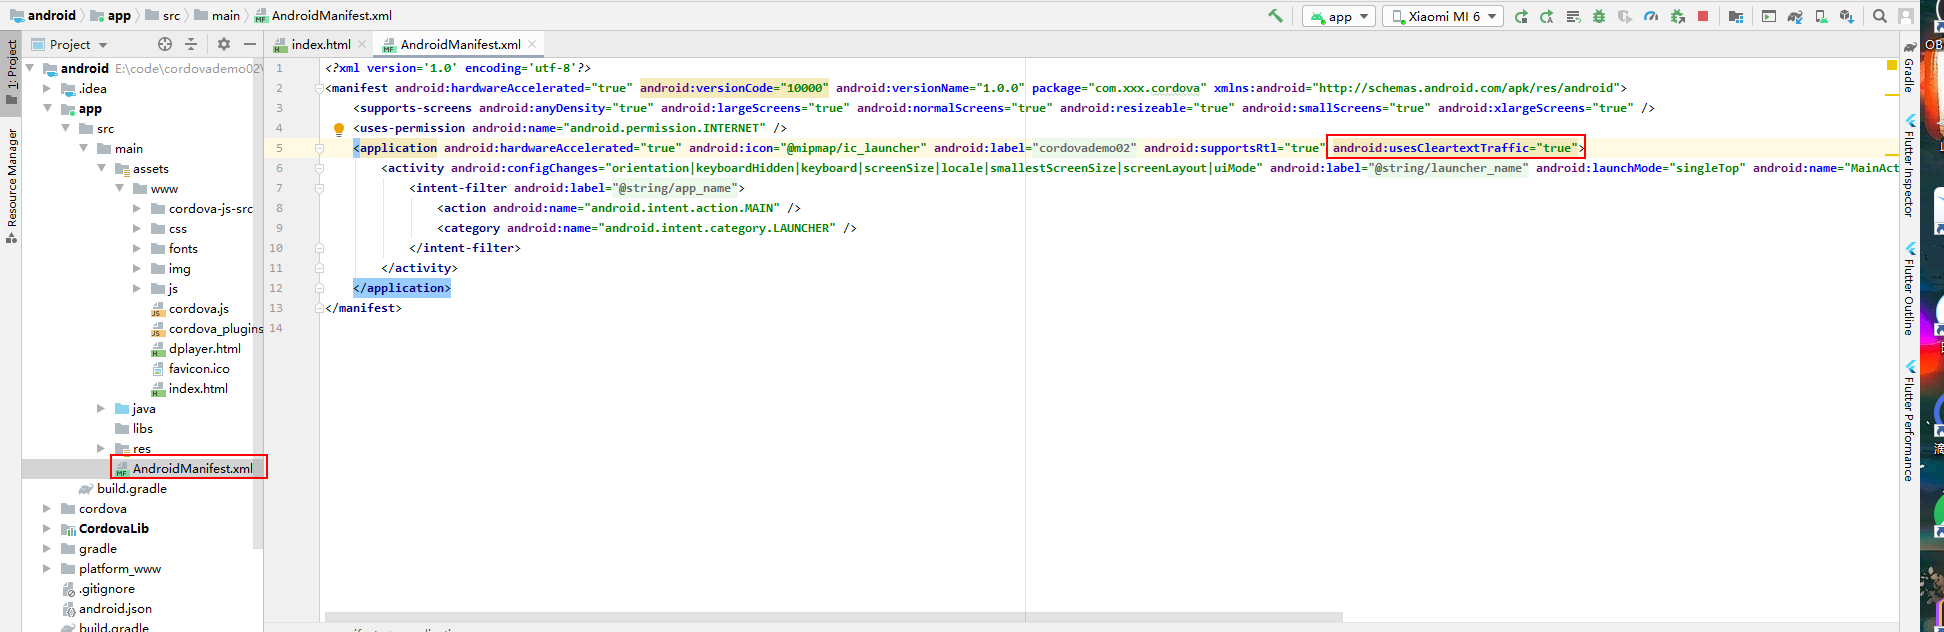Click the 'src' breadcrumb in navigation bar
Viewport: 1944px width, 632px height.
163,15
